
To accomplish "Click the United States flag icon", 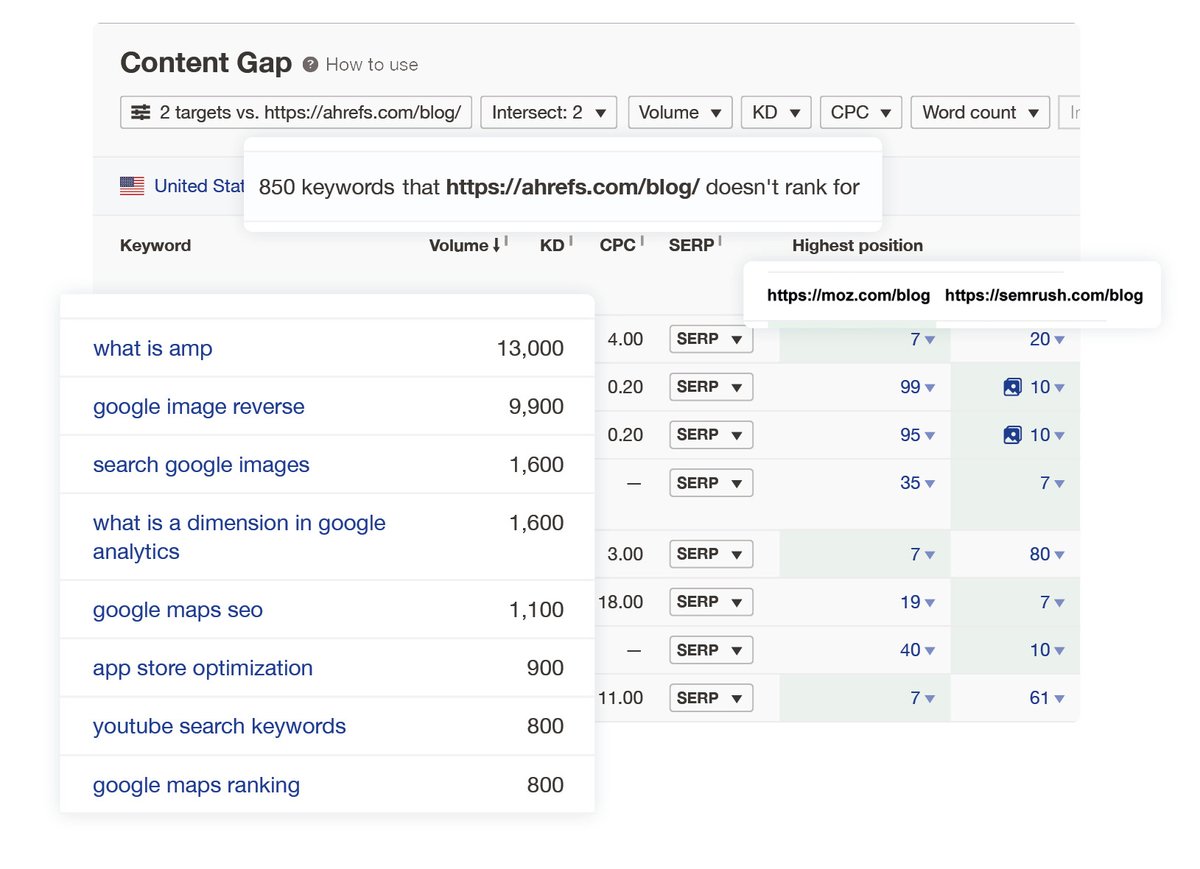I will pyautogui.click(x=132, y=185).
